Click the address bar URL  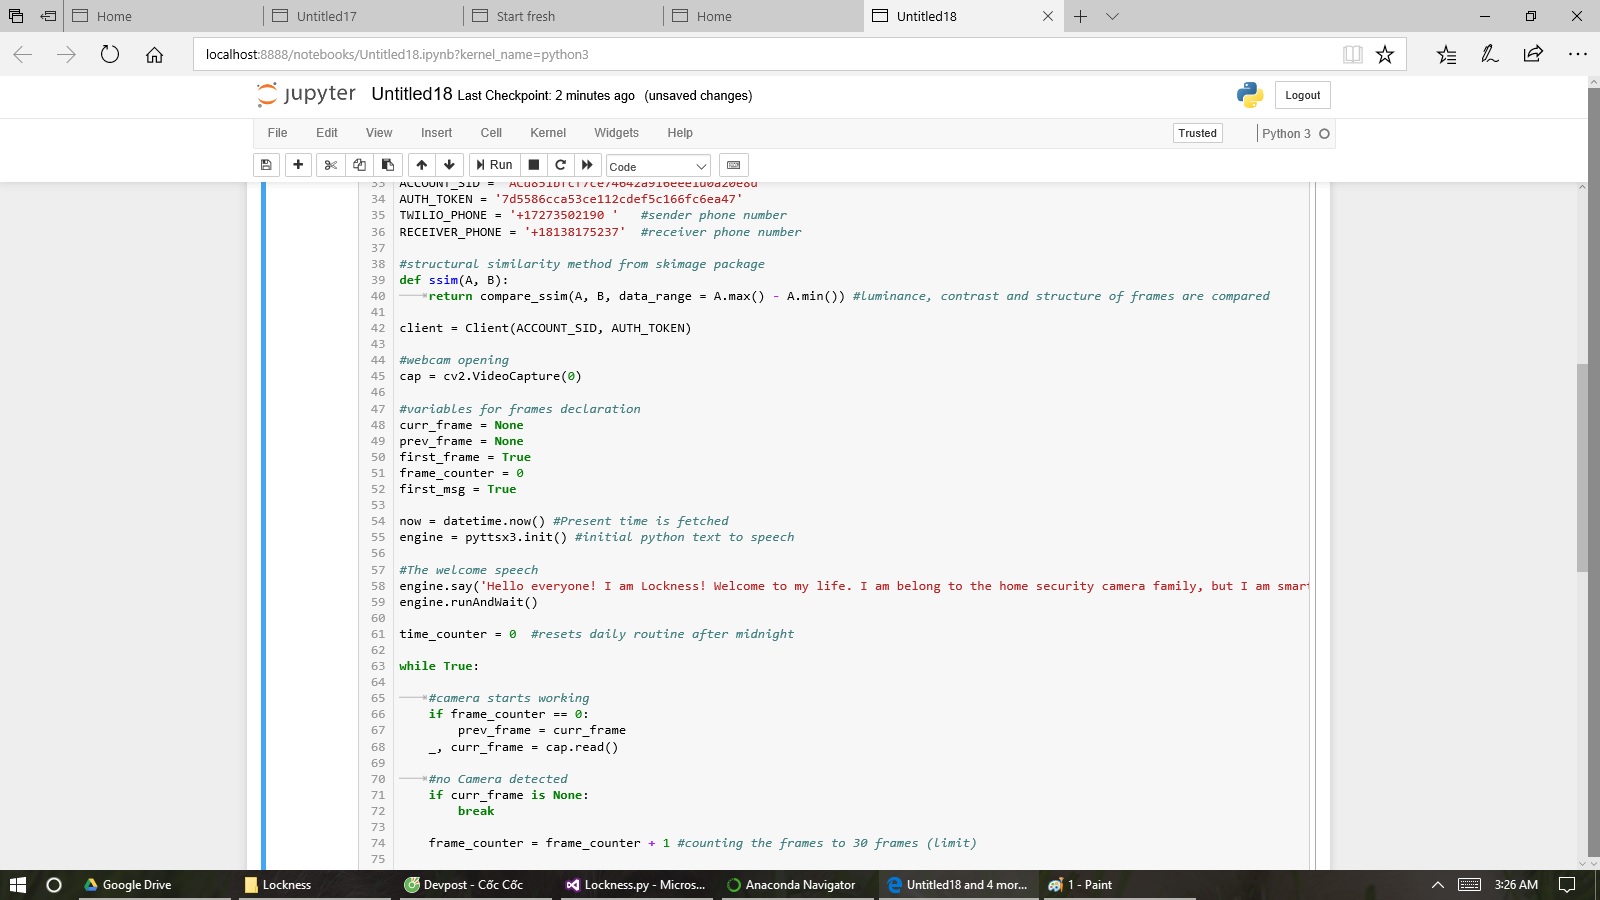pyautogui.click(x=397, y=54)
